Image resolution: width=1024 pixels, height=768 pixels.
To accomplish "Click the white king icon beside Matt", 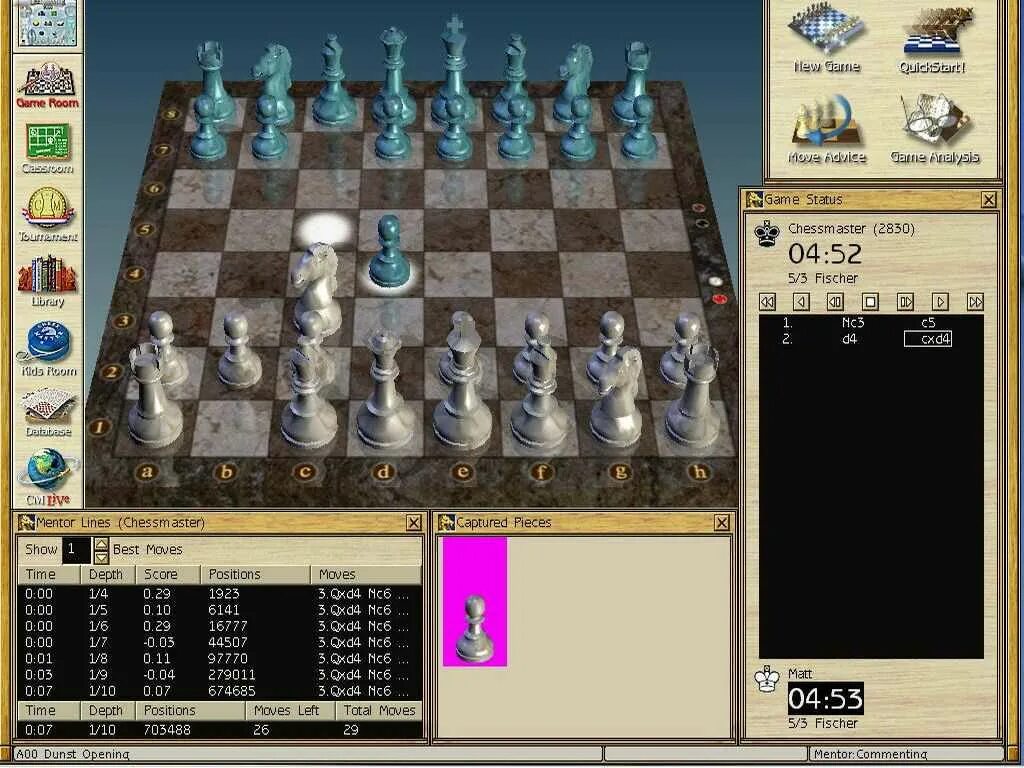I will click(x=767, y=680).
